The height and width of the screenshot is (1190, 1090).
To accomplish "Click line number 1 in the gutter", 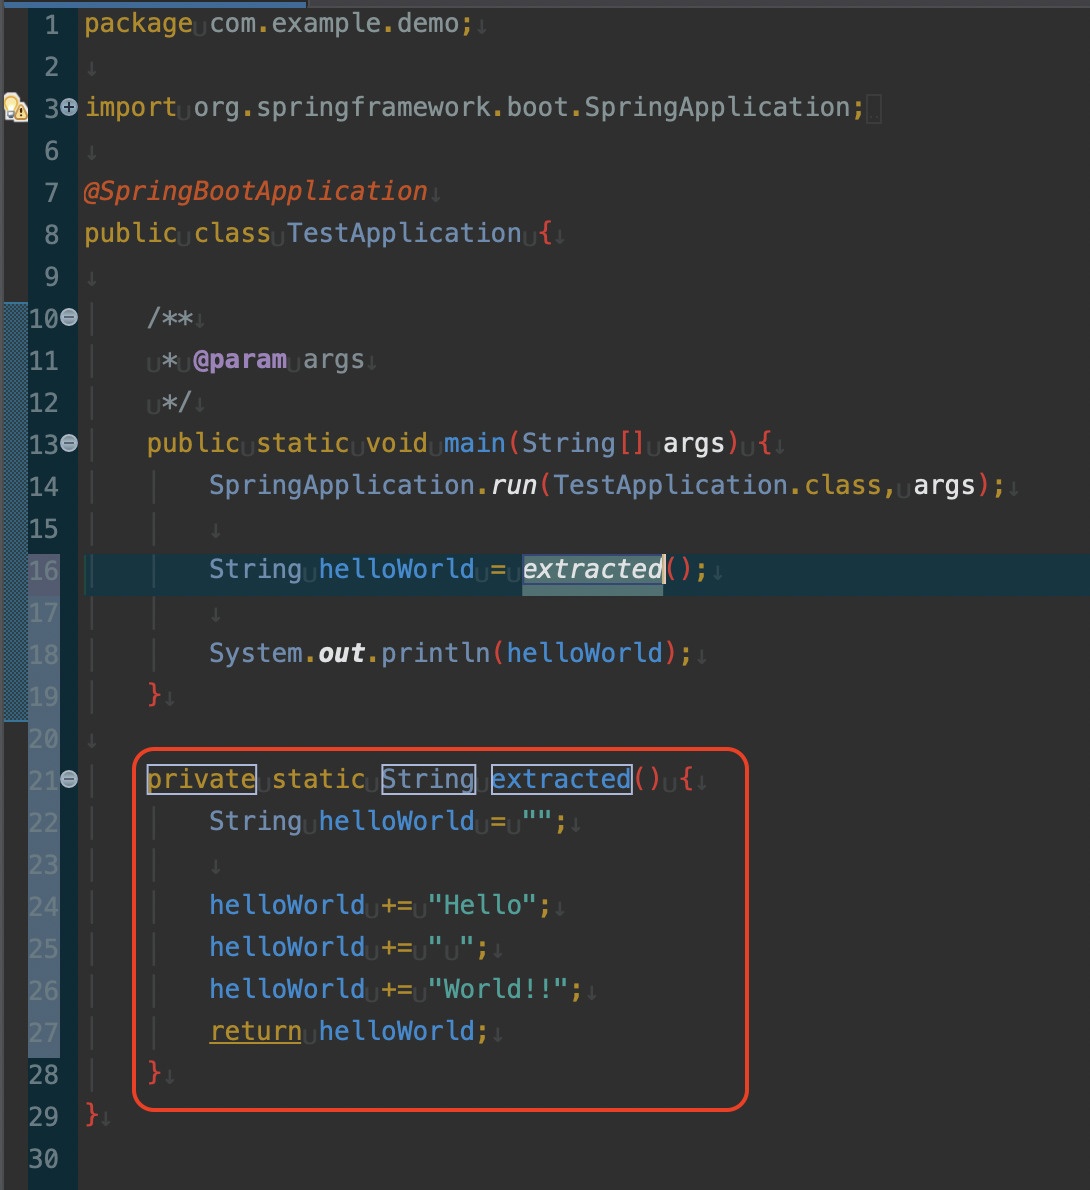I will click(52, 25).
